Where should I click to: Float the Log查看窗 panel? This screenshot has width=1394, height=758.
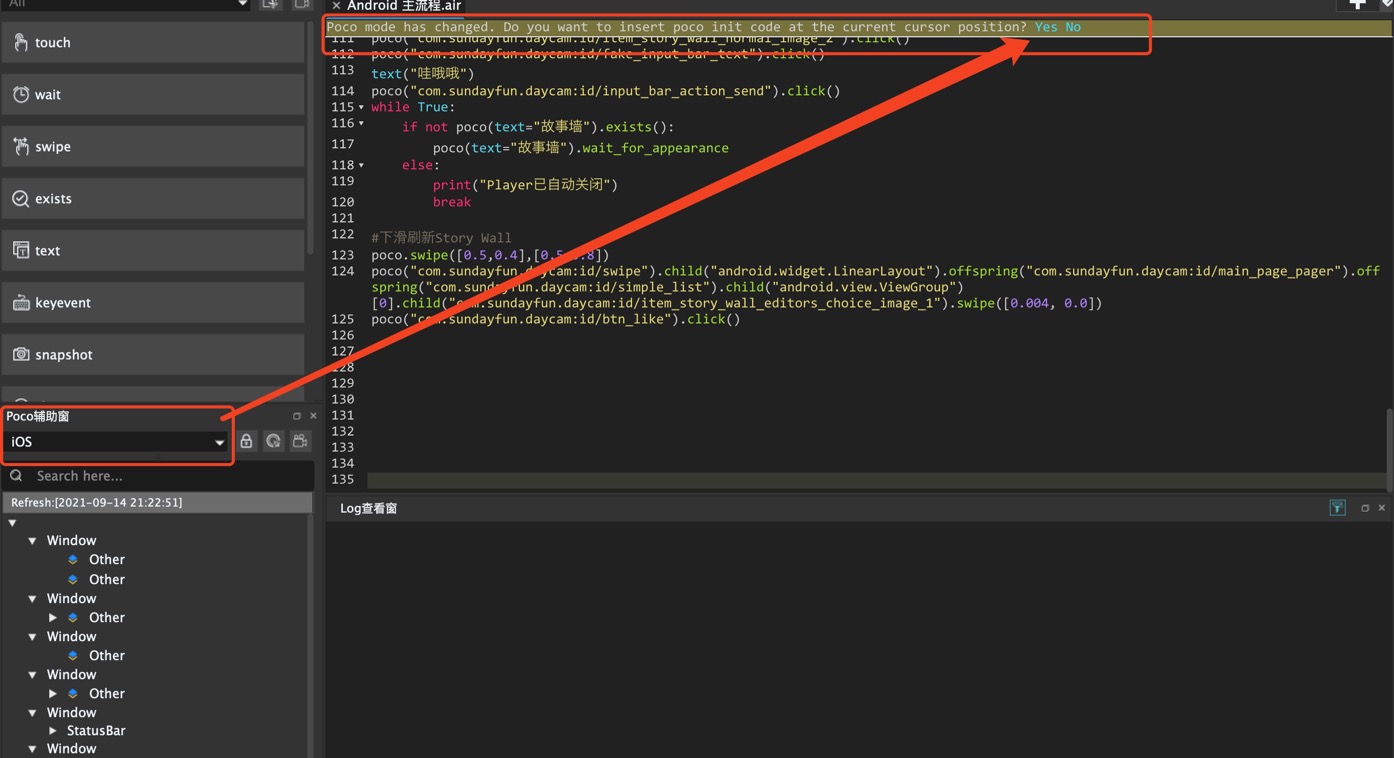(1365, 508)
